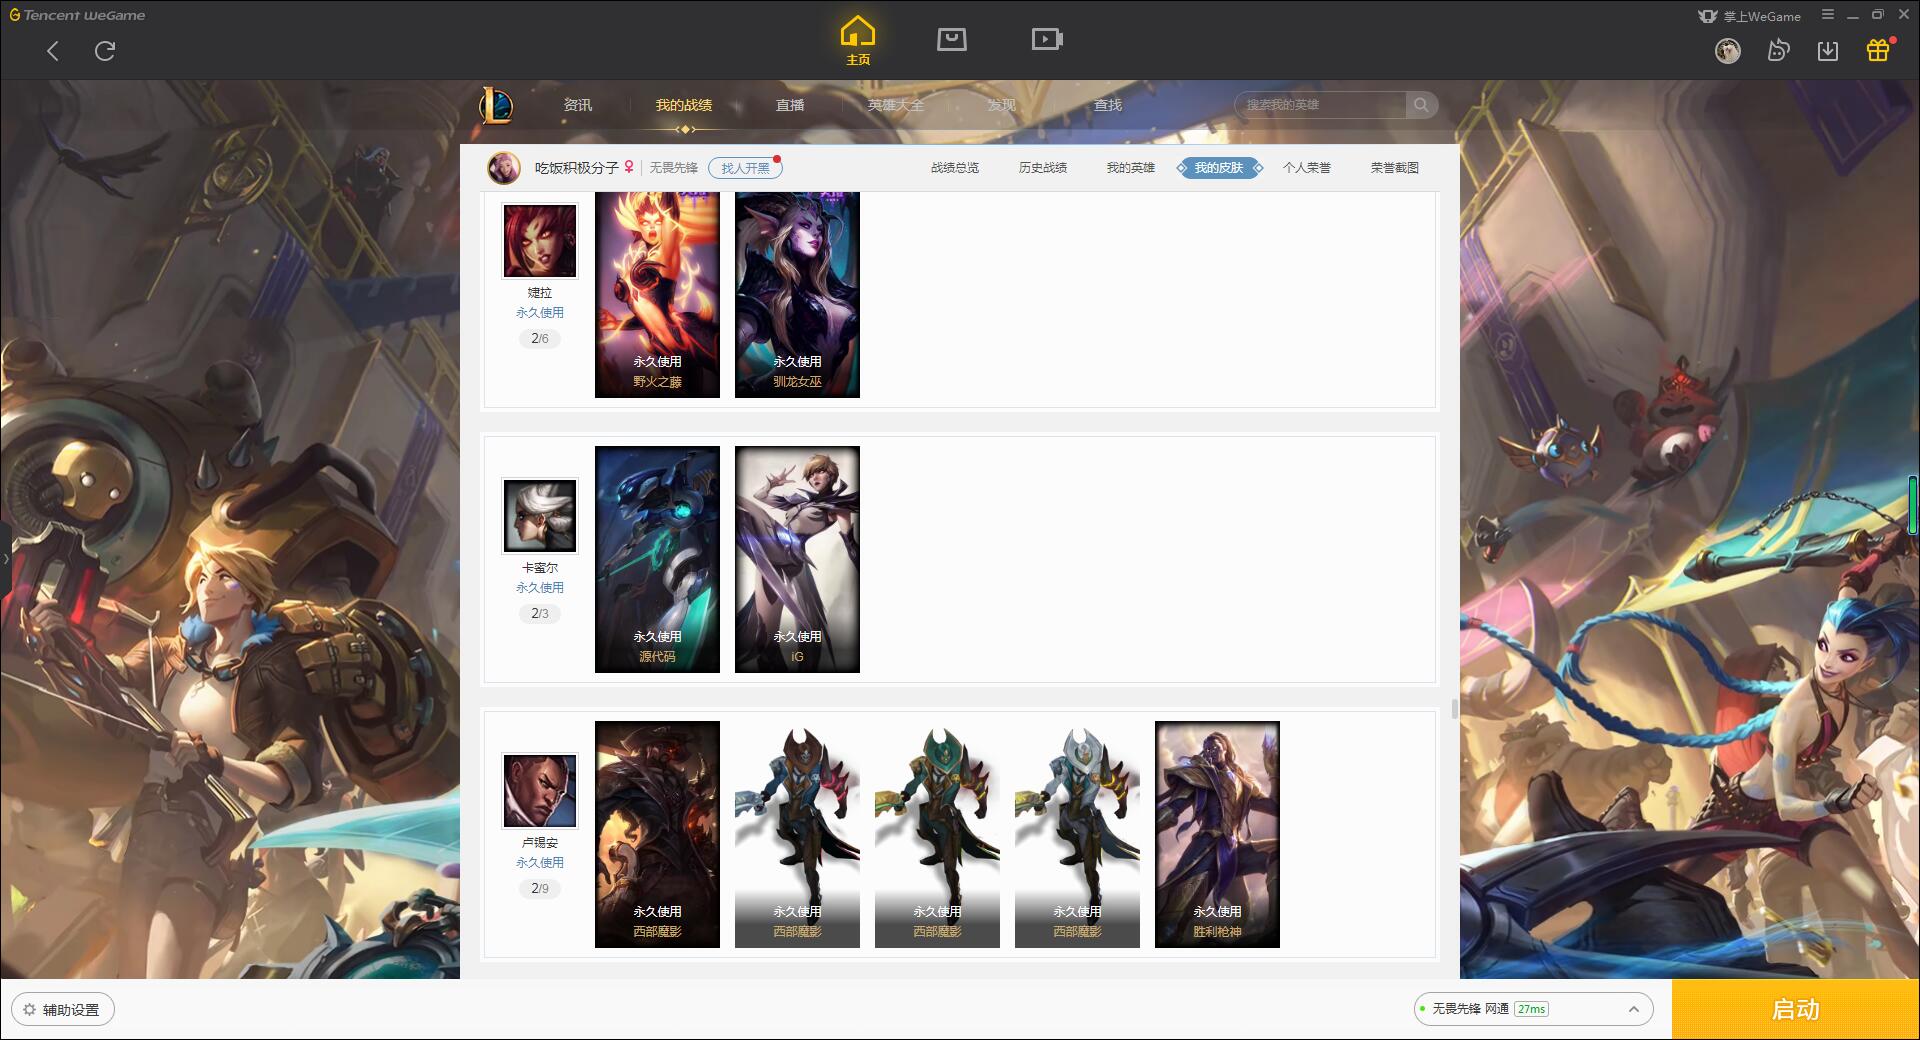1920x1040 pixels.
Task: Open the 我的英雄 sub-tab
Action: [1131, 168]
